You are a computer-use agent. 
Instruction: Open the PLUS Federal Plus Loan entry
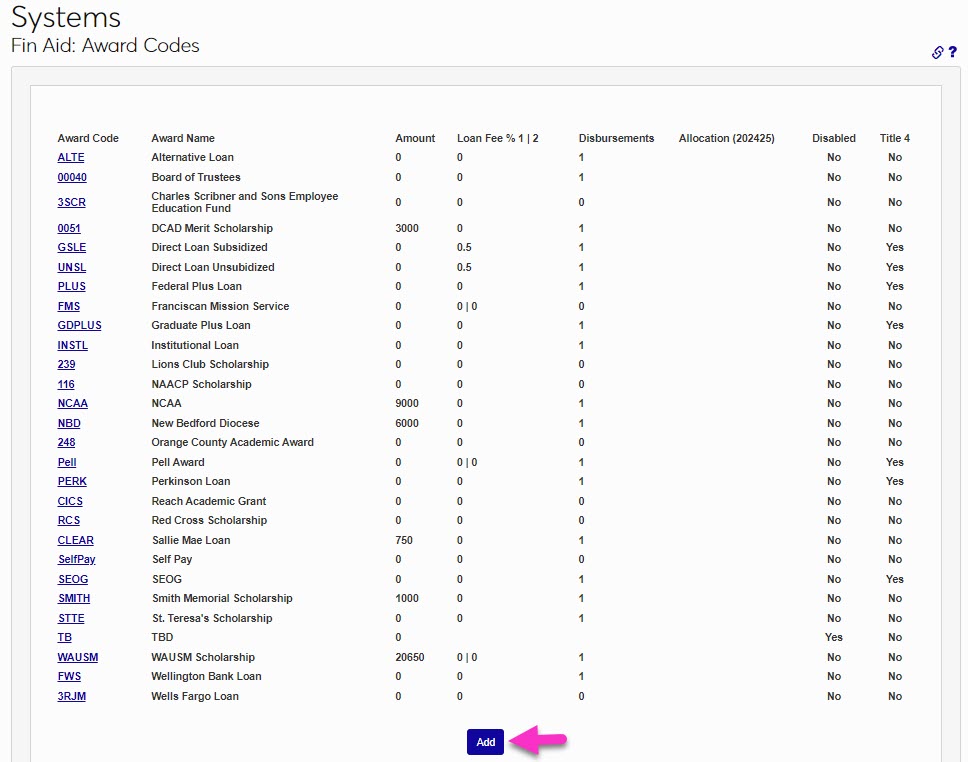tap(70, 286)
